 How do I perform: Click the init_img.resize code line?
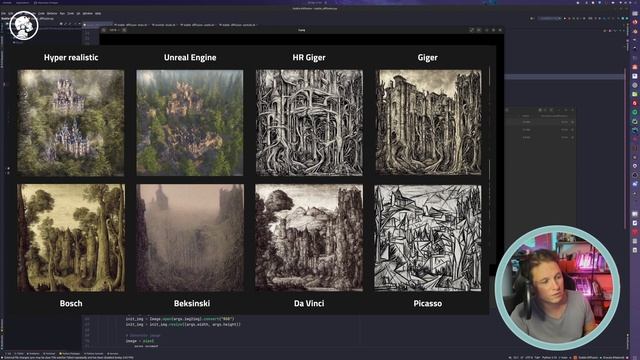[x=183, y=324]
